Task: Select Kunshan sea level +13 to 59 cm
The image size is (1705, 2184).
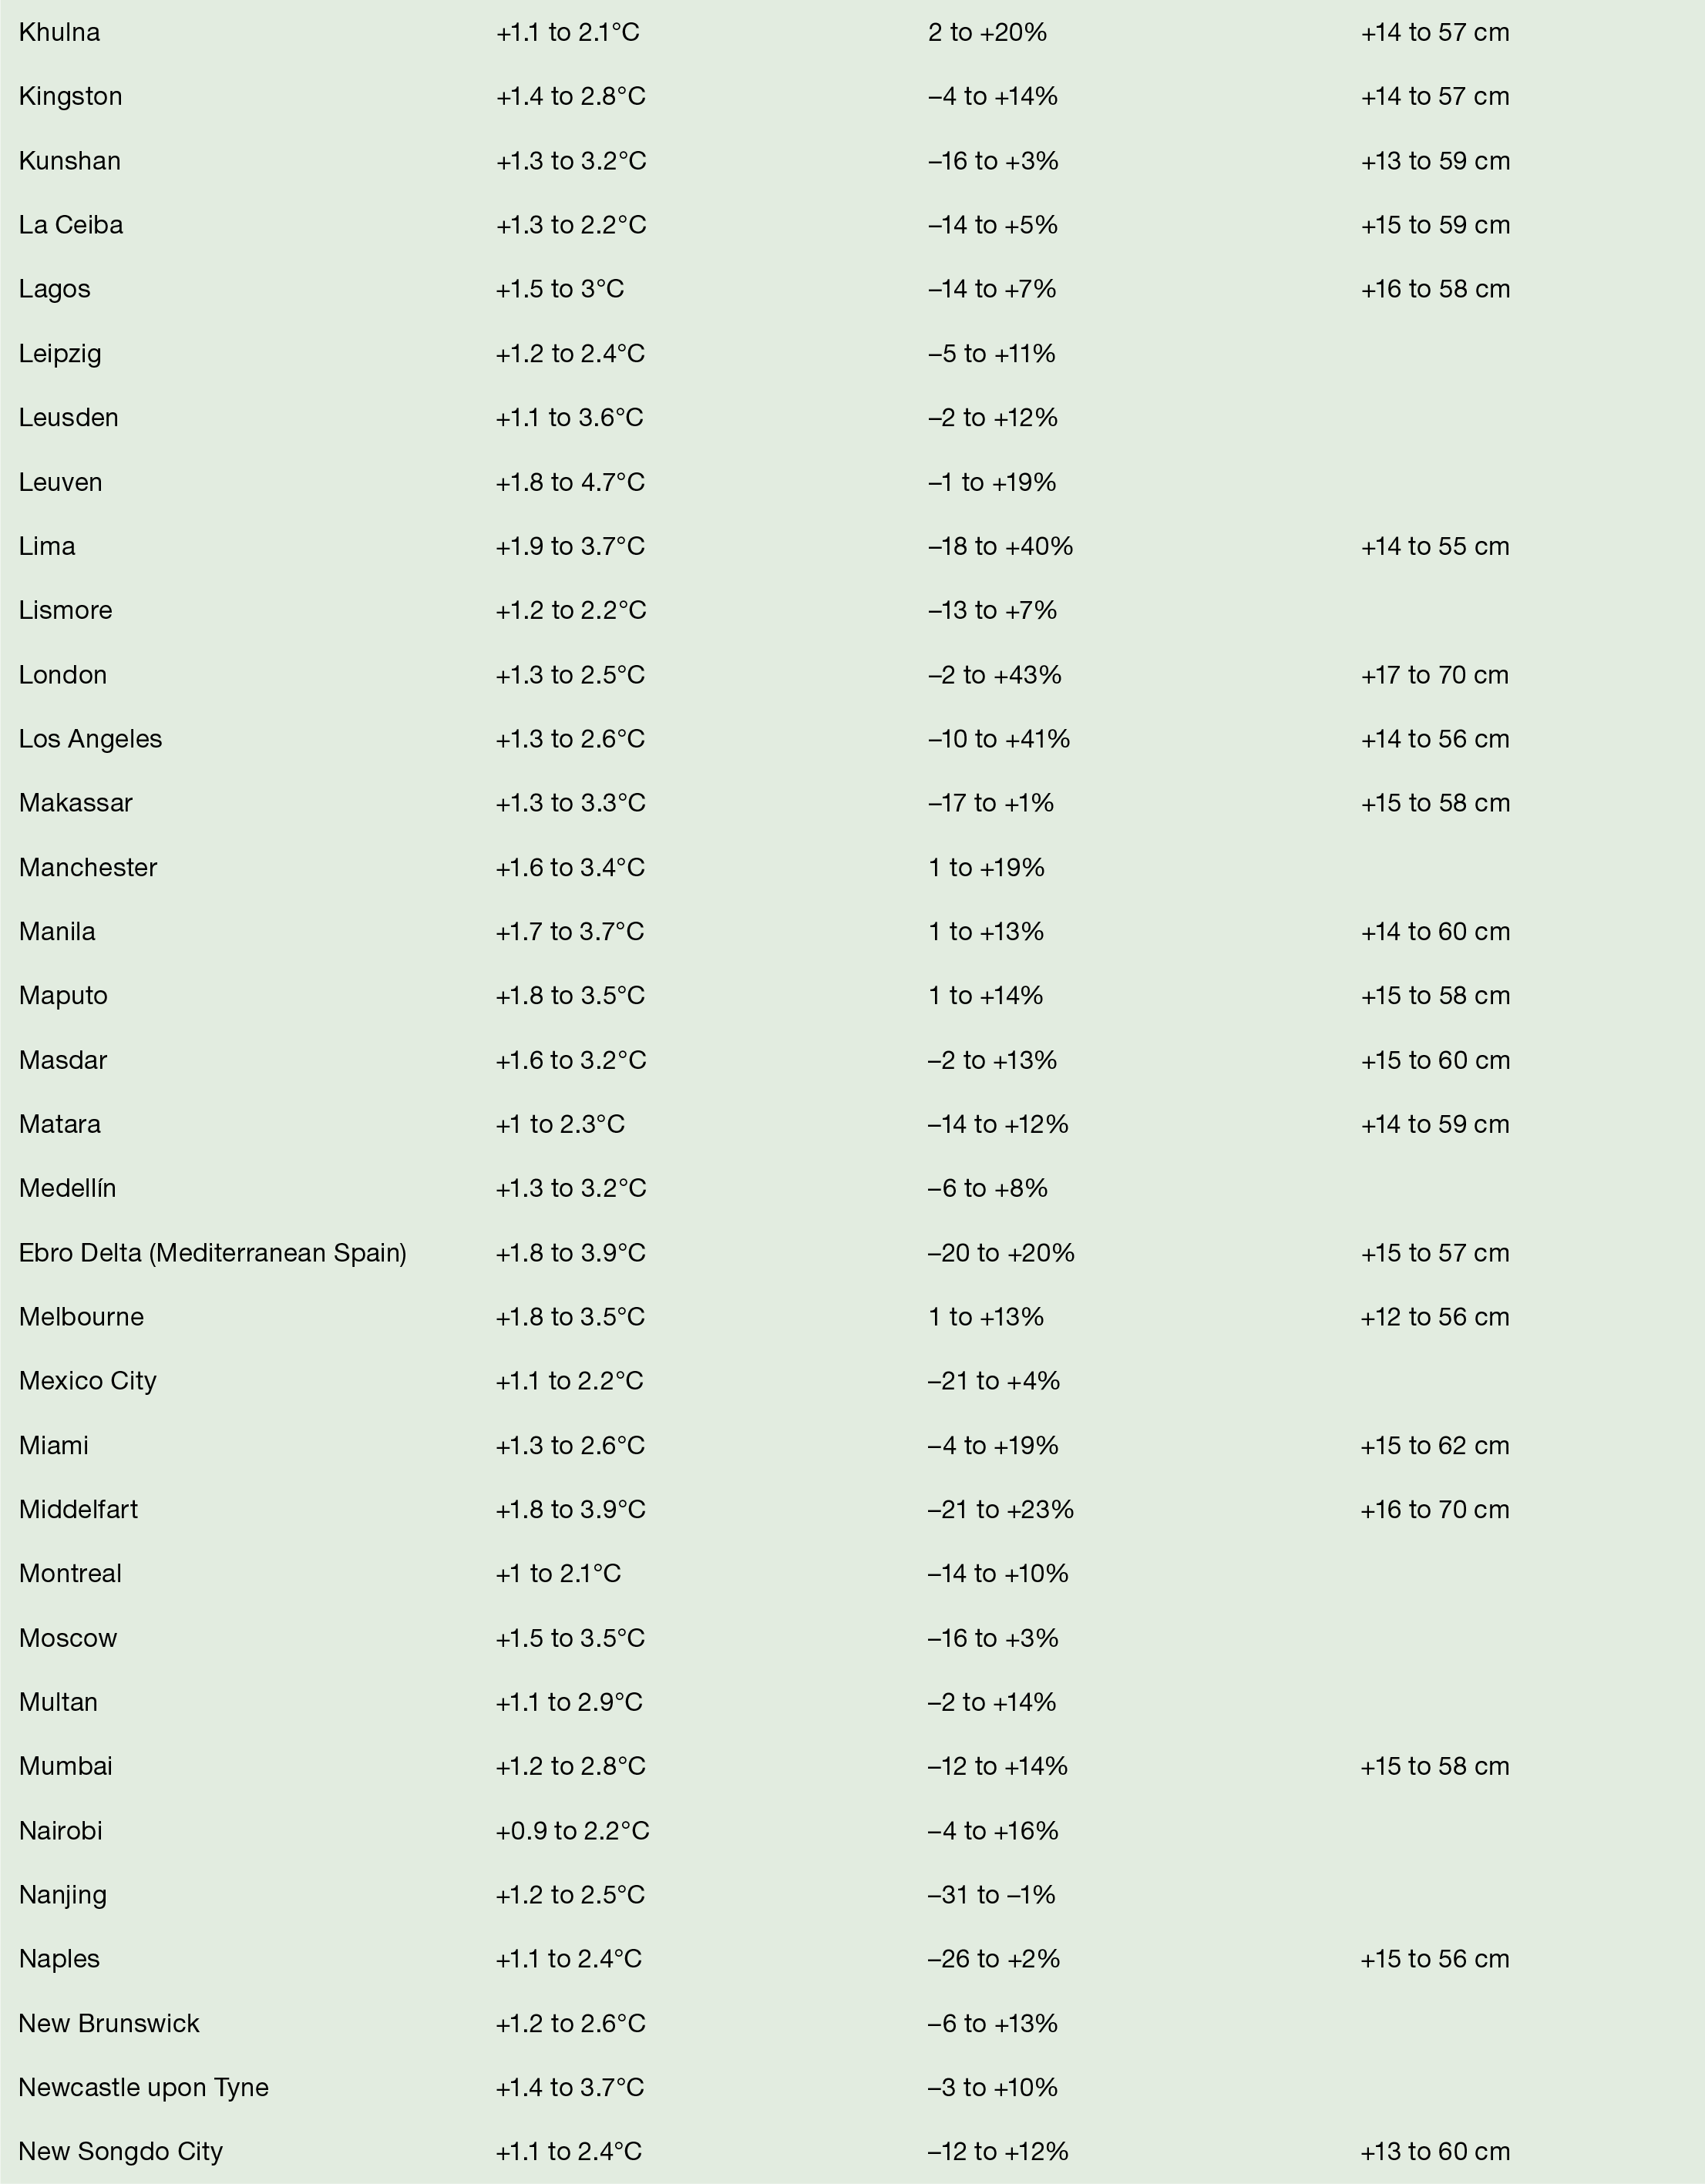Action: pyautogui.click(x=1434, y=161)
